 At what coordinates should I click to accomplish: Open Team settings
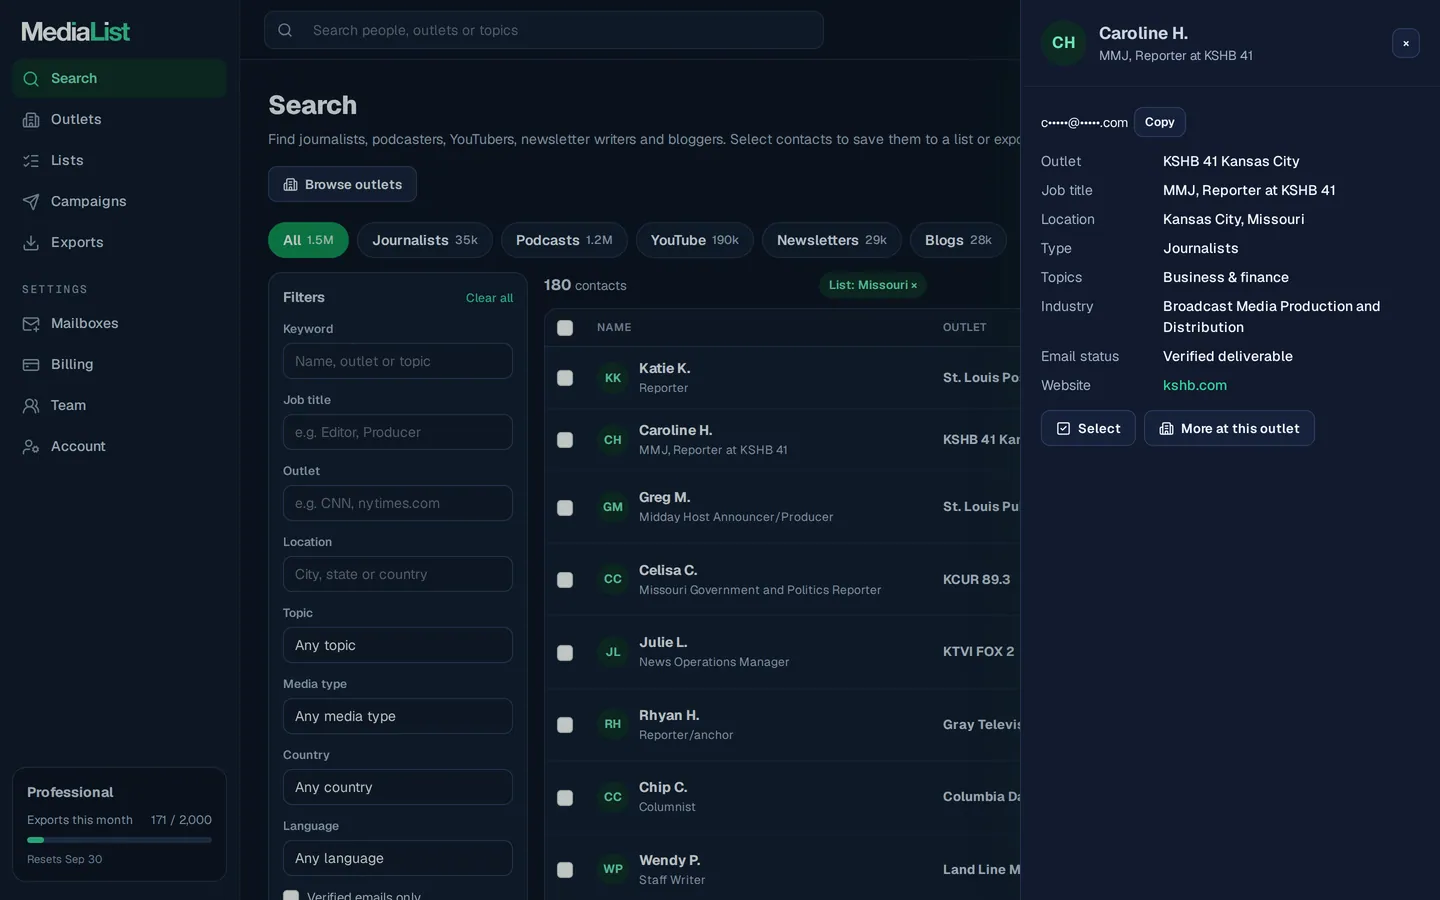pyautogui.click(x=119, y=405)
